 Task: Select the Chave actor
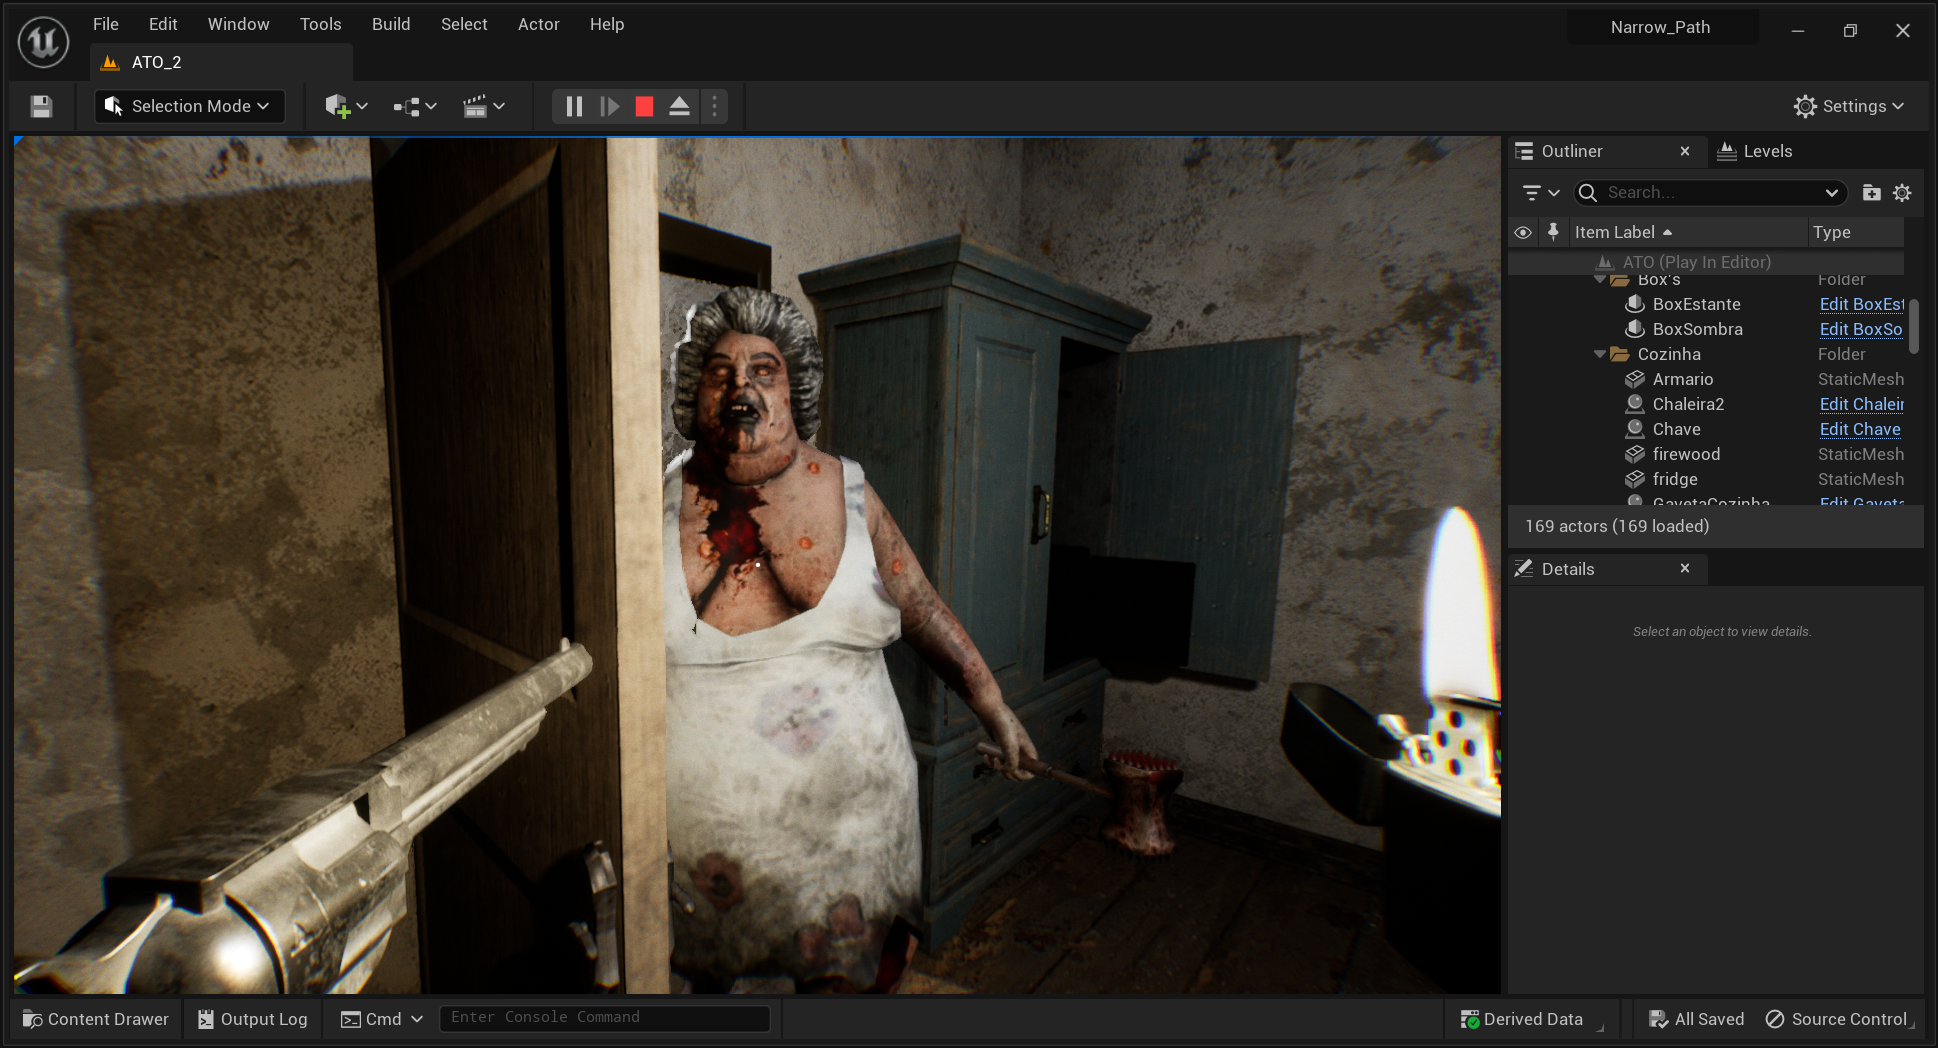pos(1676,429)
